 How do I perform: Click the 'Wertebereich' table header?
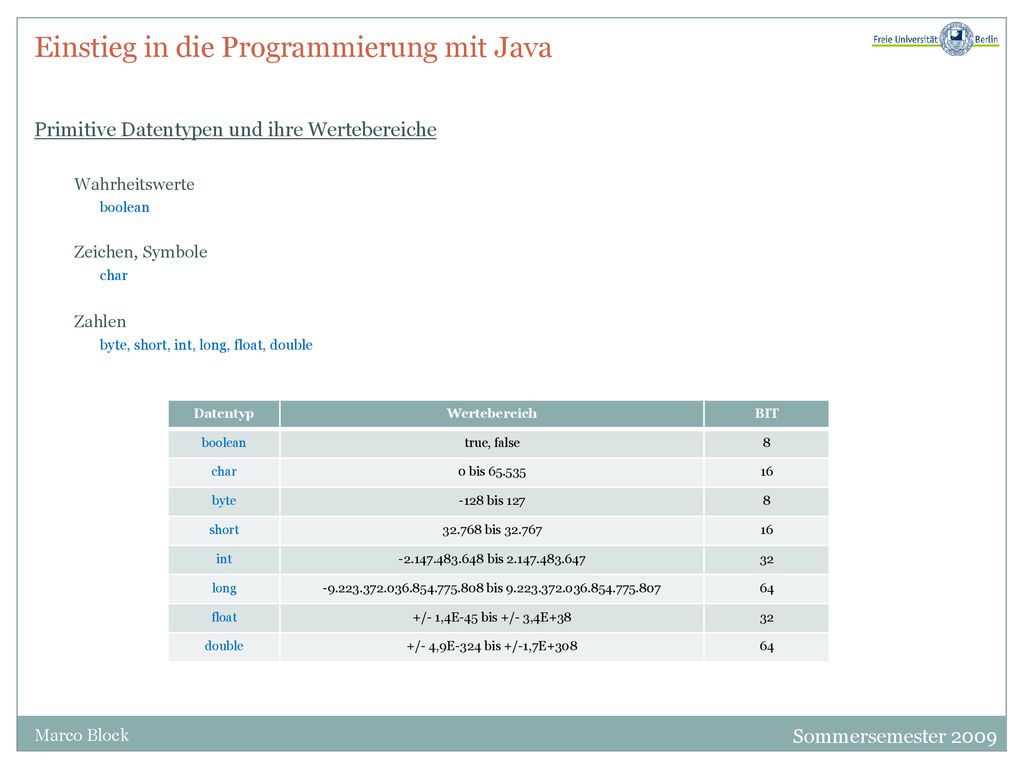click(x=492, y=413)
